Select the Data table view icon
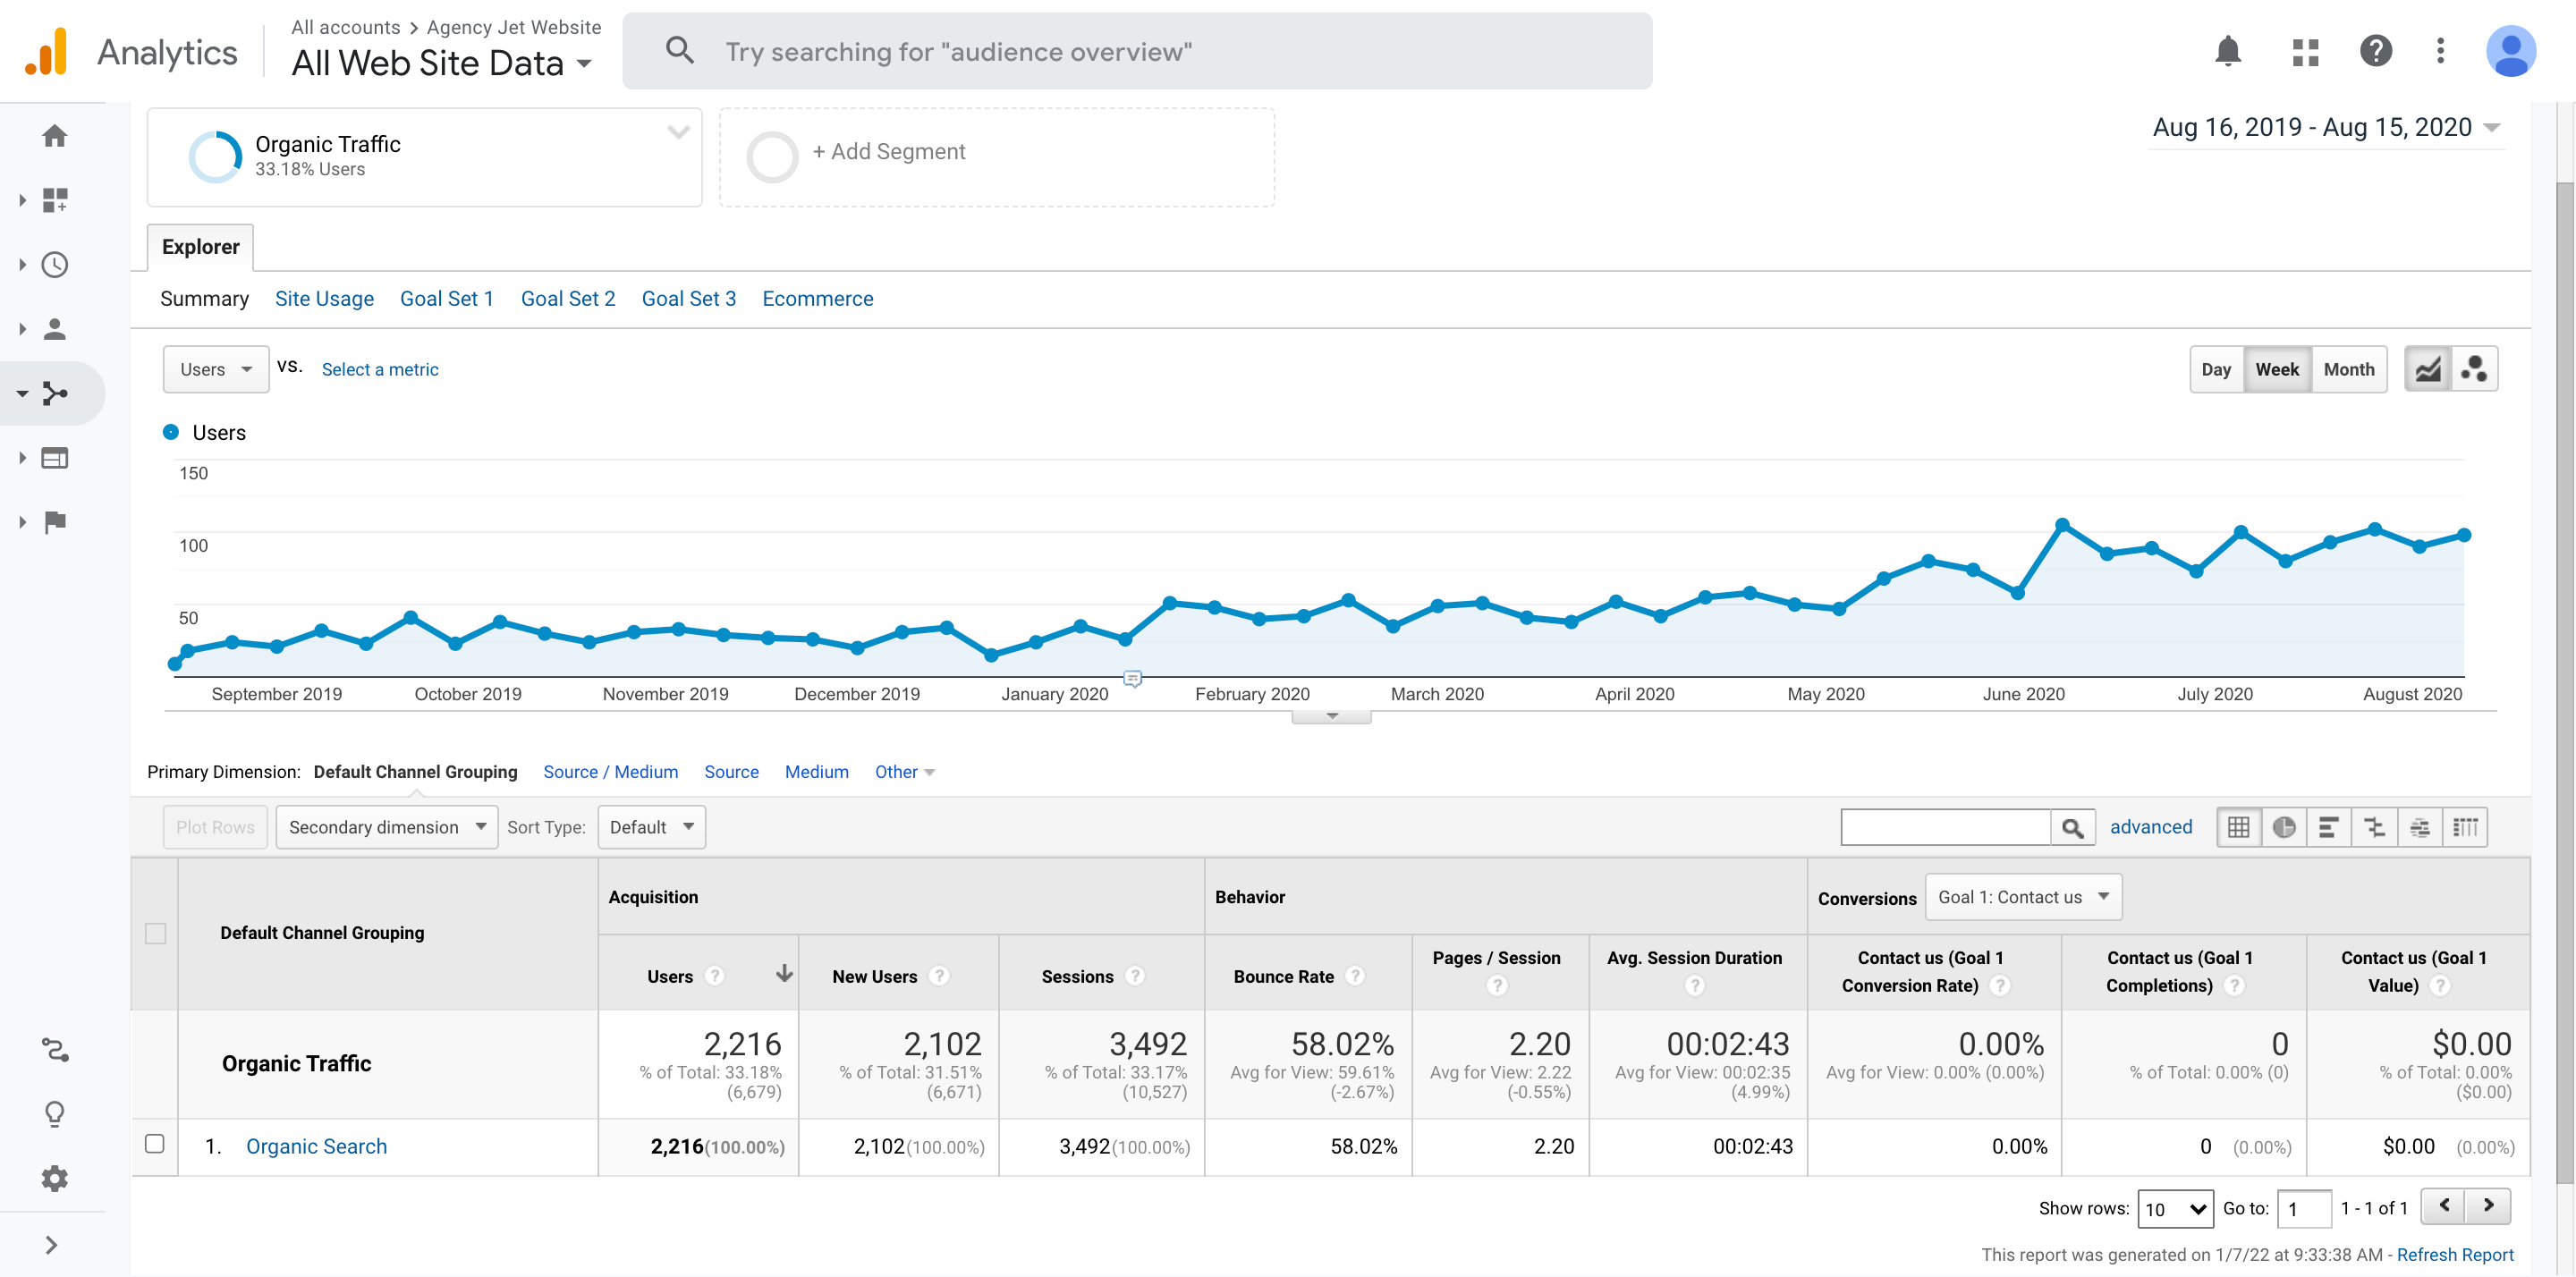This screenshot has width=2576, height=1277. [x=2239, y=828]
